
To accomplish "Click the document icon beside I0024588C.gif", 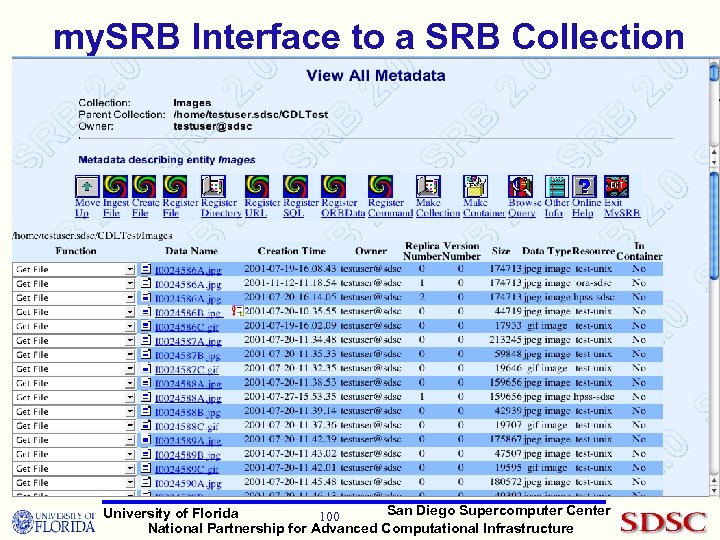I will tap(146, 426).
